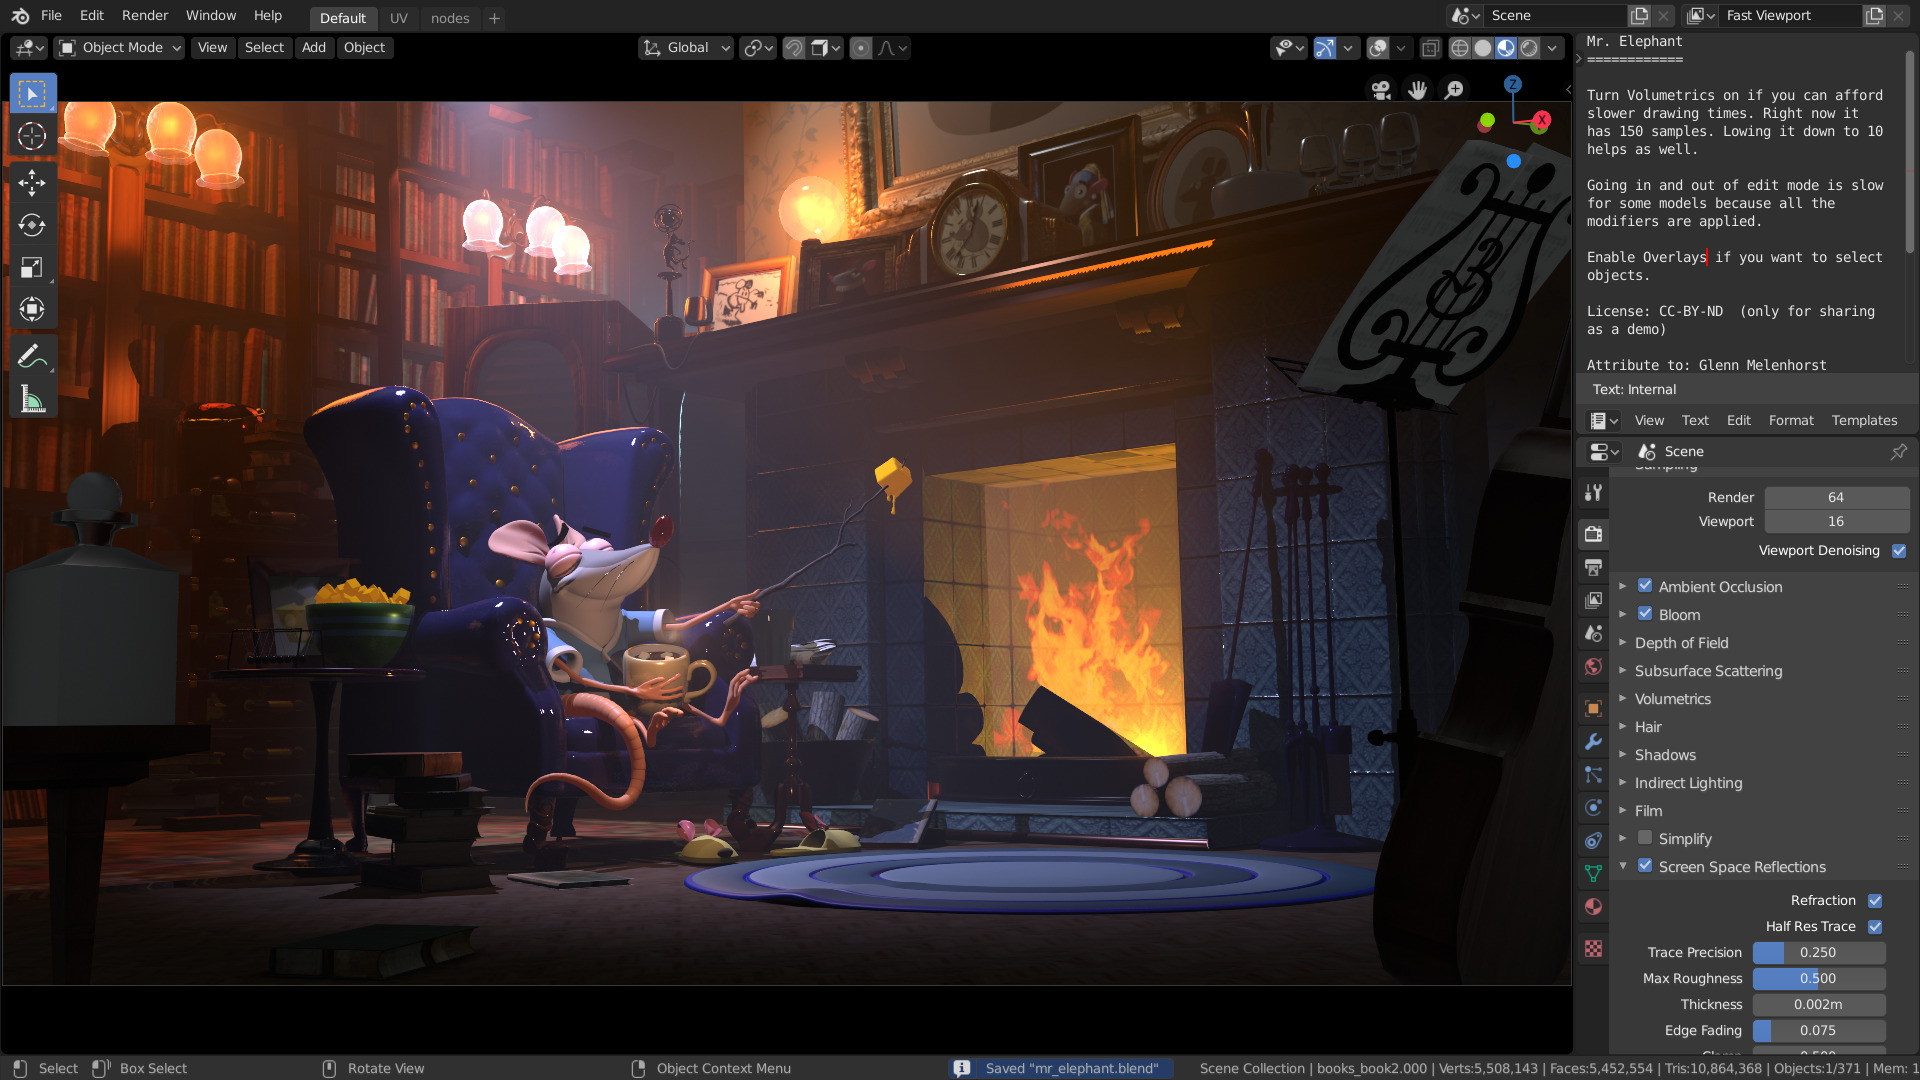
Task: Click the zoom magnifier viewport icon
Action: [1454, 90]
